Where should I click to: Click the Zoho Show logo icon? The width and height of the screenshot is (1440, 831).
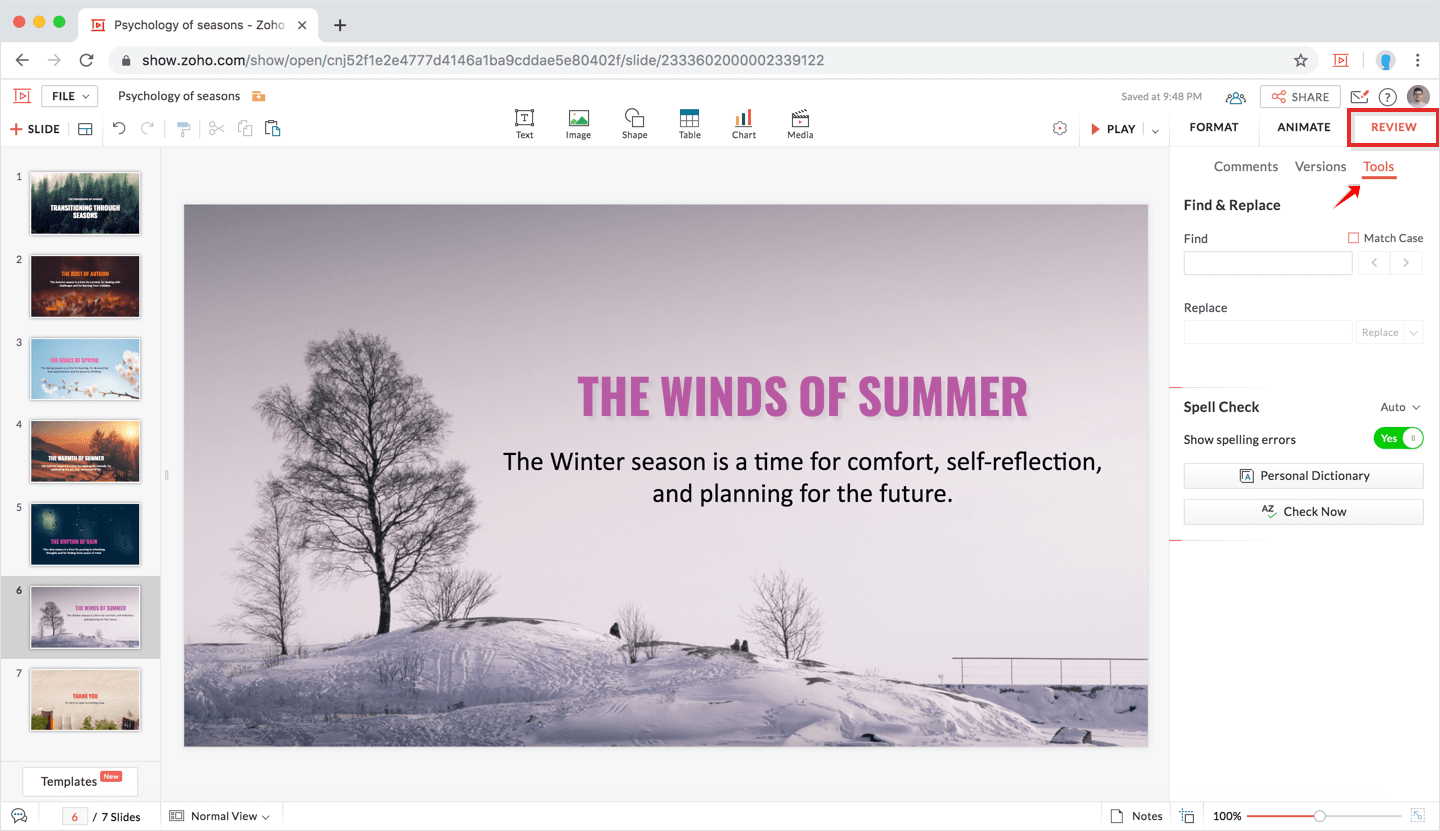coord(22,96)
